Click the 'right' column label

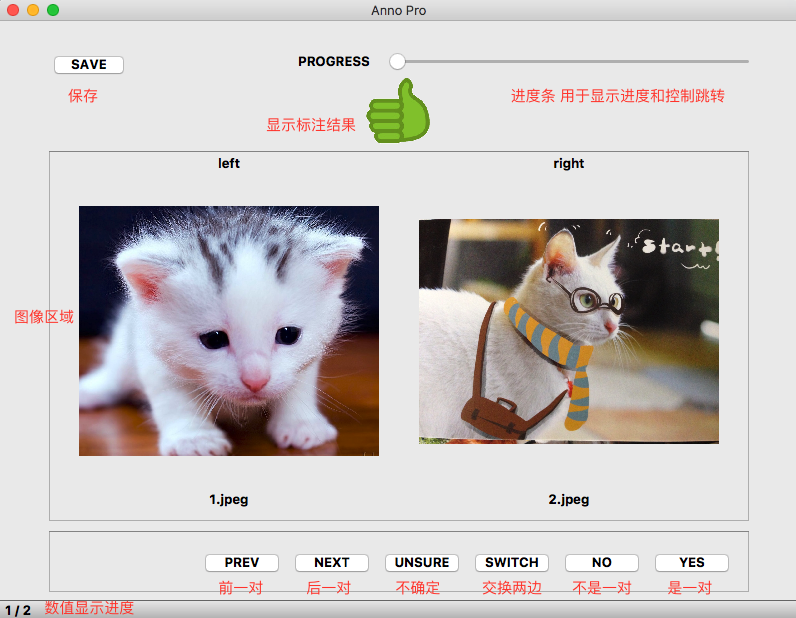(569, 164)
